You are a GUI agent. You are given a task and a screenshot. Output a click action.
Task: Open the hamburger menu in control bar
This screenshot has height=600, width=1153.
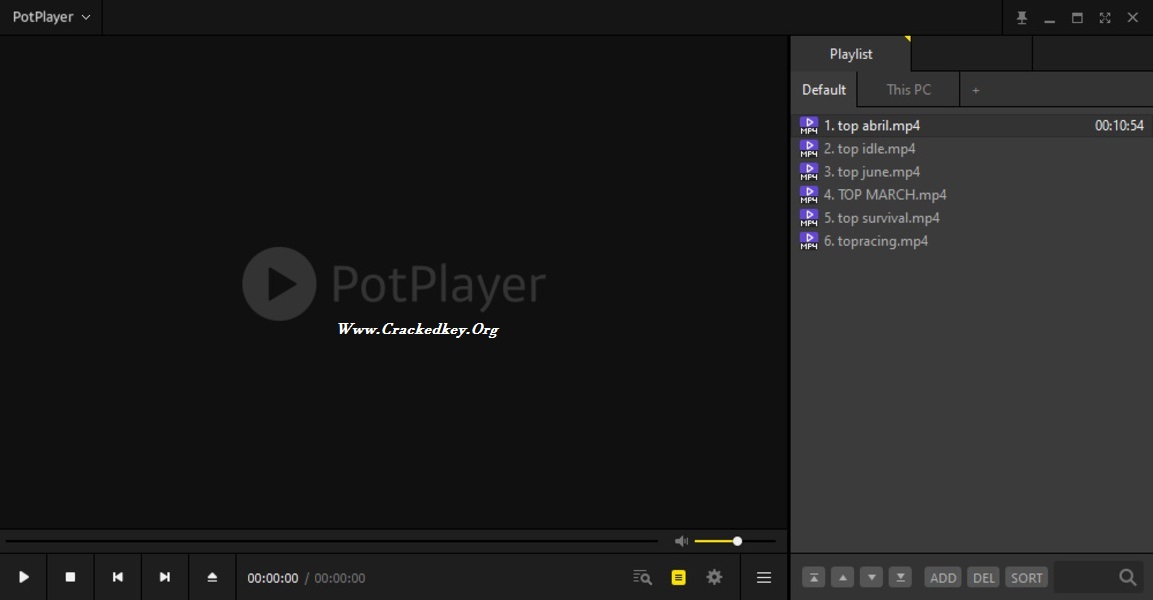pyautogui.click(x=764, y=578)
